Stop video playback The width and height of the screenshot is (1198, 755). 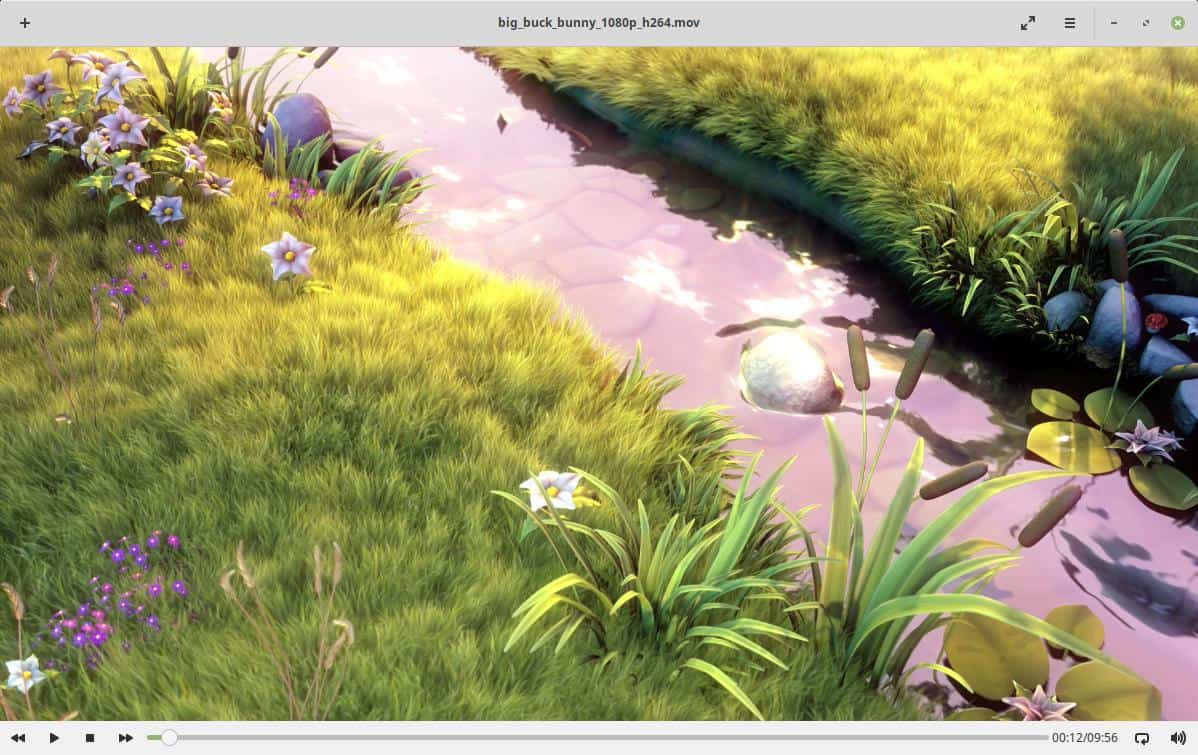pyautogui.click(x=89, y=737)
